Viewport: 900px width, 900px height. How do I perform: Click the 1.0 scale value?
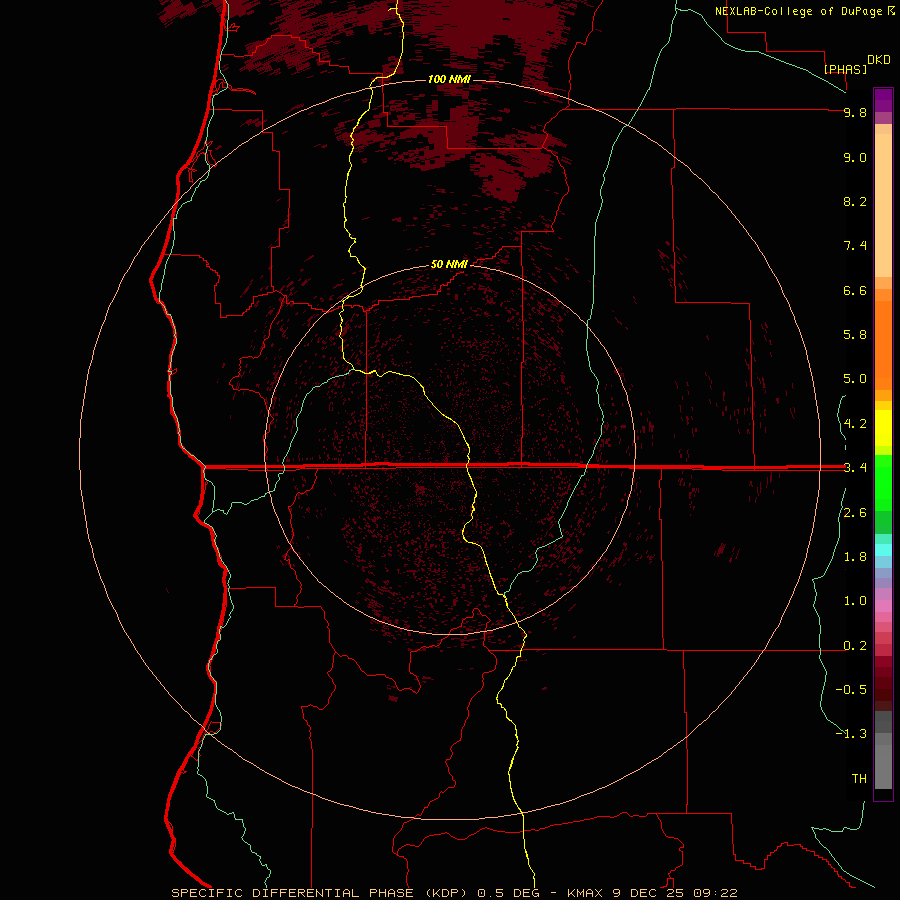click(855, 601)
